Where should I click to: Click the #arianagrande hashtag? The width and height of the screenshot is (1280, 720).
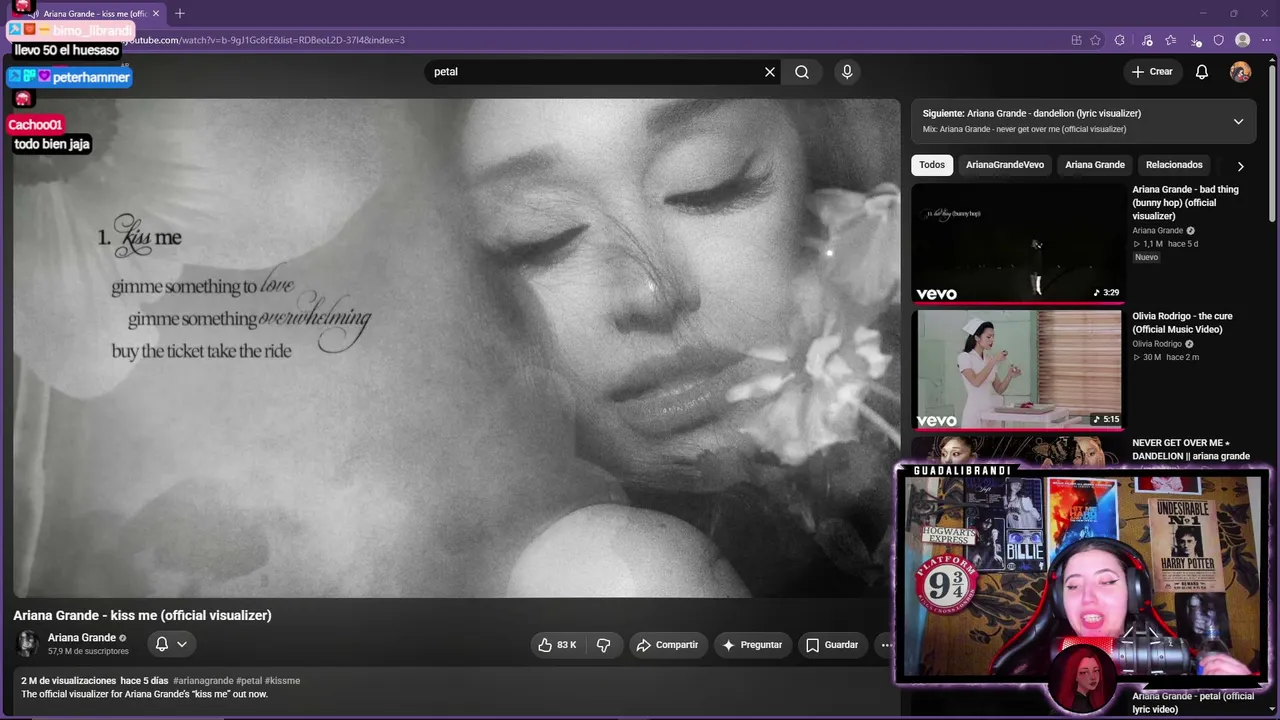tap(203, 681)
